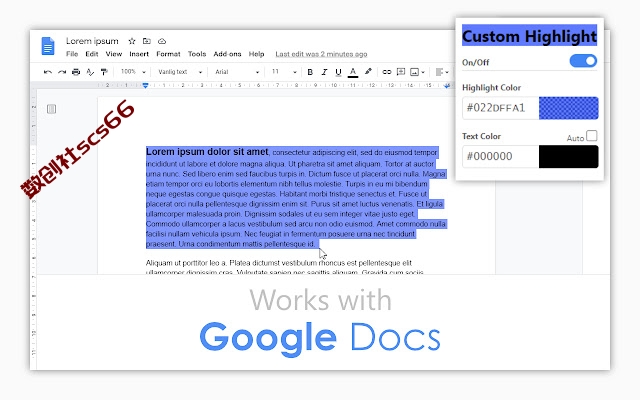The image size is (640, 400).
Task: Open the highlight color pen tool
Action: [x=368, y=71]
